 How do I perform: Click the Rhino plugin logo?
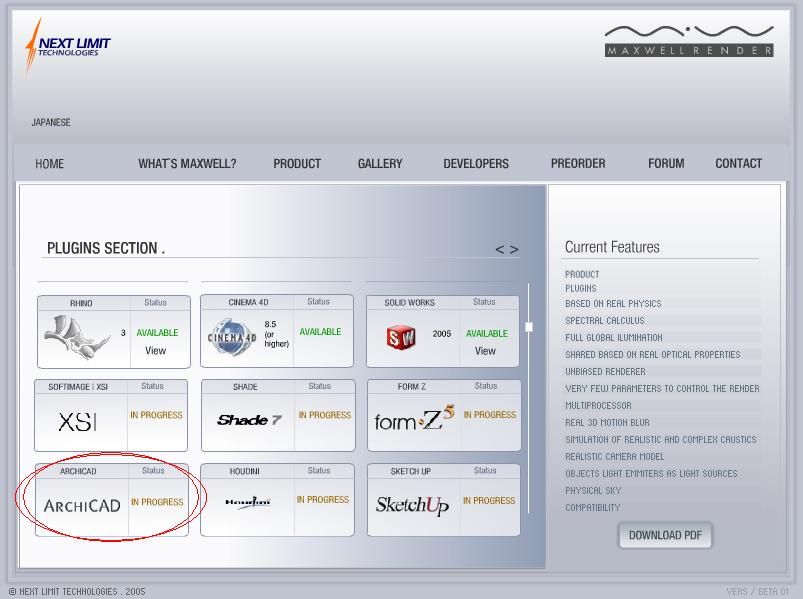point(77,337)
